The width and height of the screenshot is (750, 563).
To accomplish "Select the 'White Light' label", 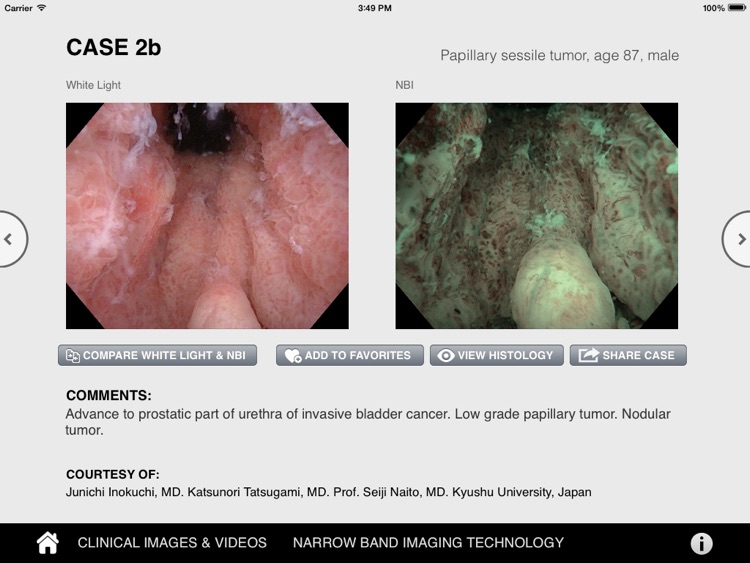I will pyautogui.click(x=93, y=85).
